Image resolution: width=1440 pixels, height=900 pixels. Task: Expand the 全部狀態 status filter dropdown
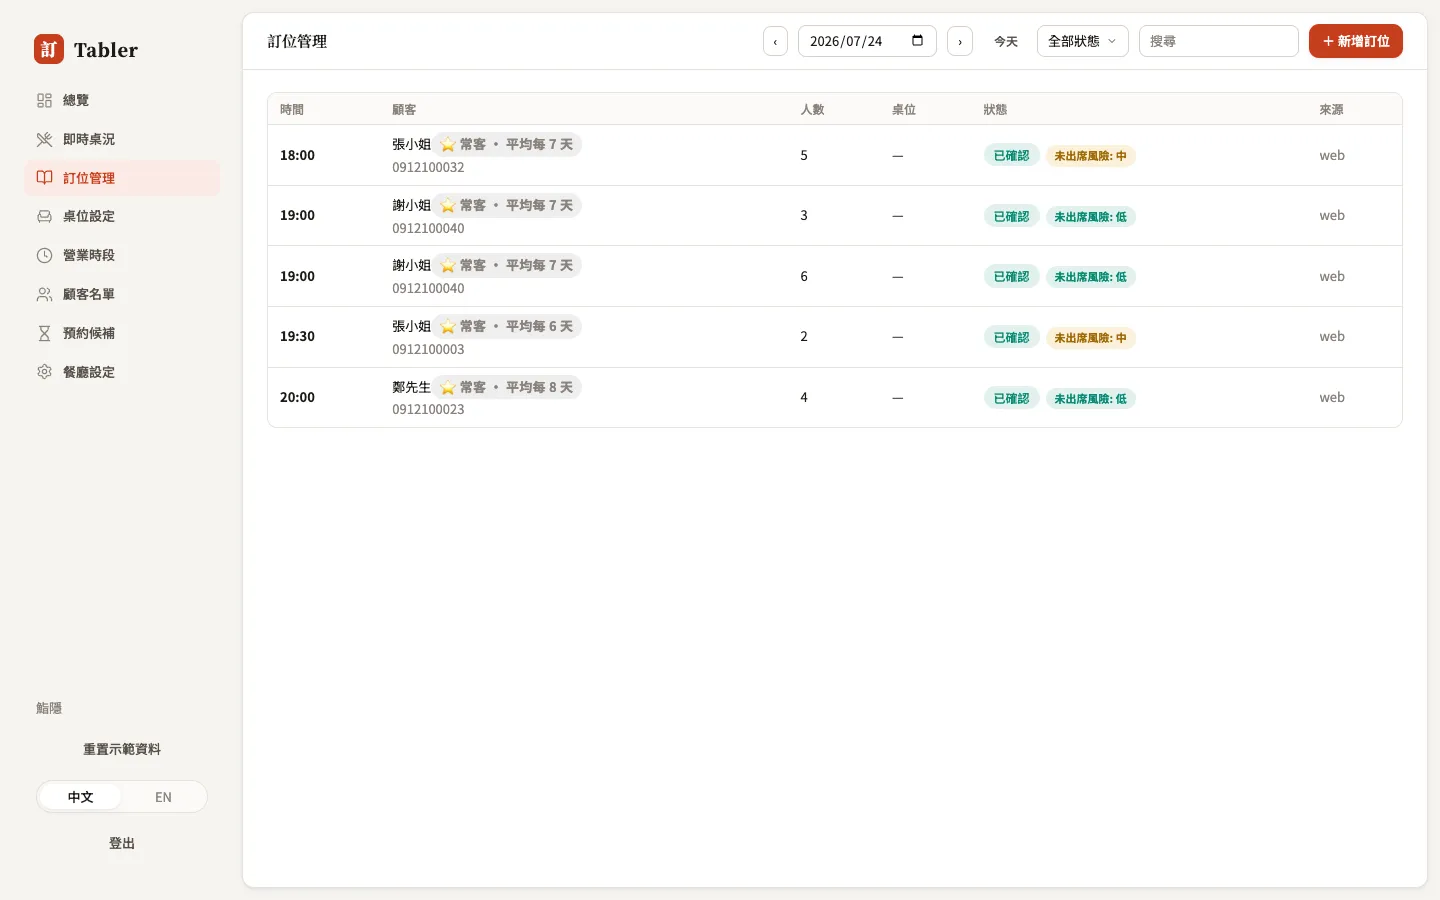(x=1083, y=41)
